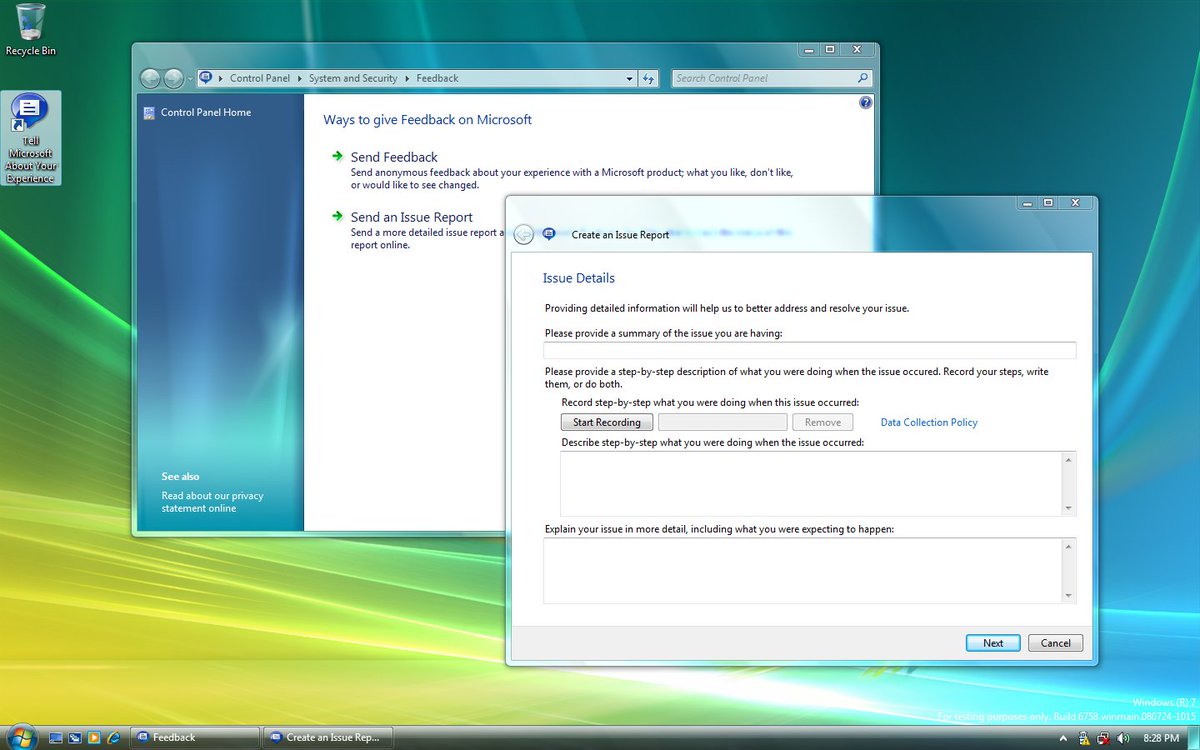Screen dimensions: 1200x750
Task: Open the volume speaker tray icon
Action: (x=1123, y=738)
